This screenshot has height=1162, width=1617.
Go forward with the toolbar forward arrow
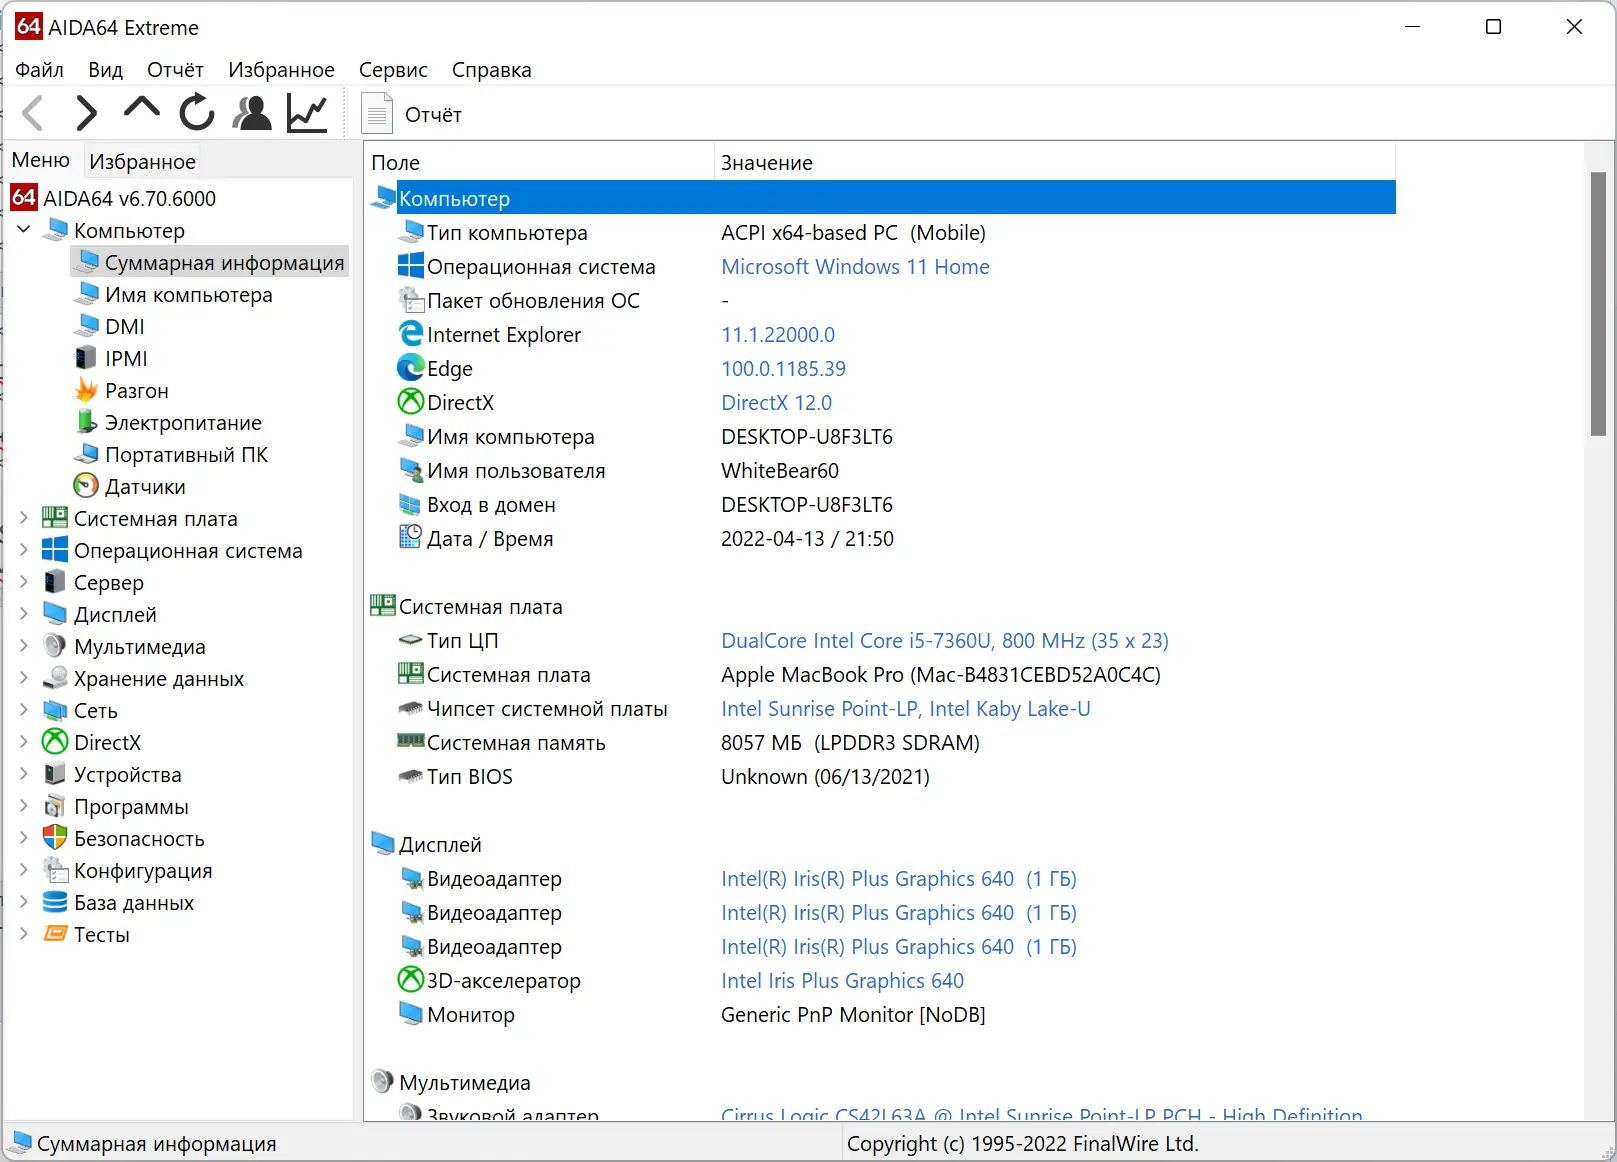coord(87,113)
